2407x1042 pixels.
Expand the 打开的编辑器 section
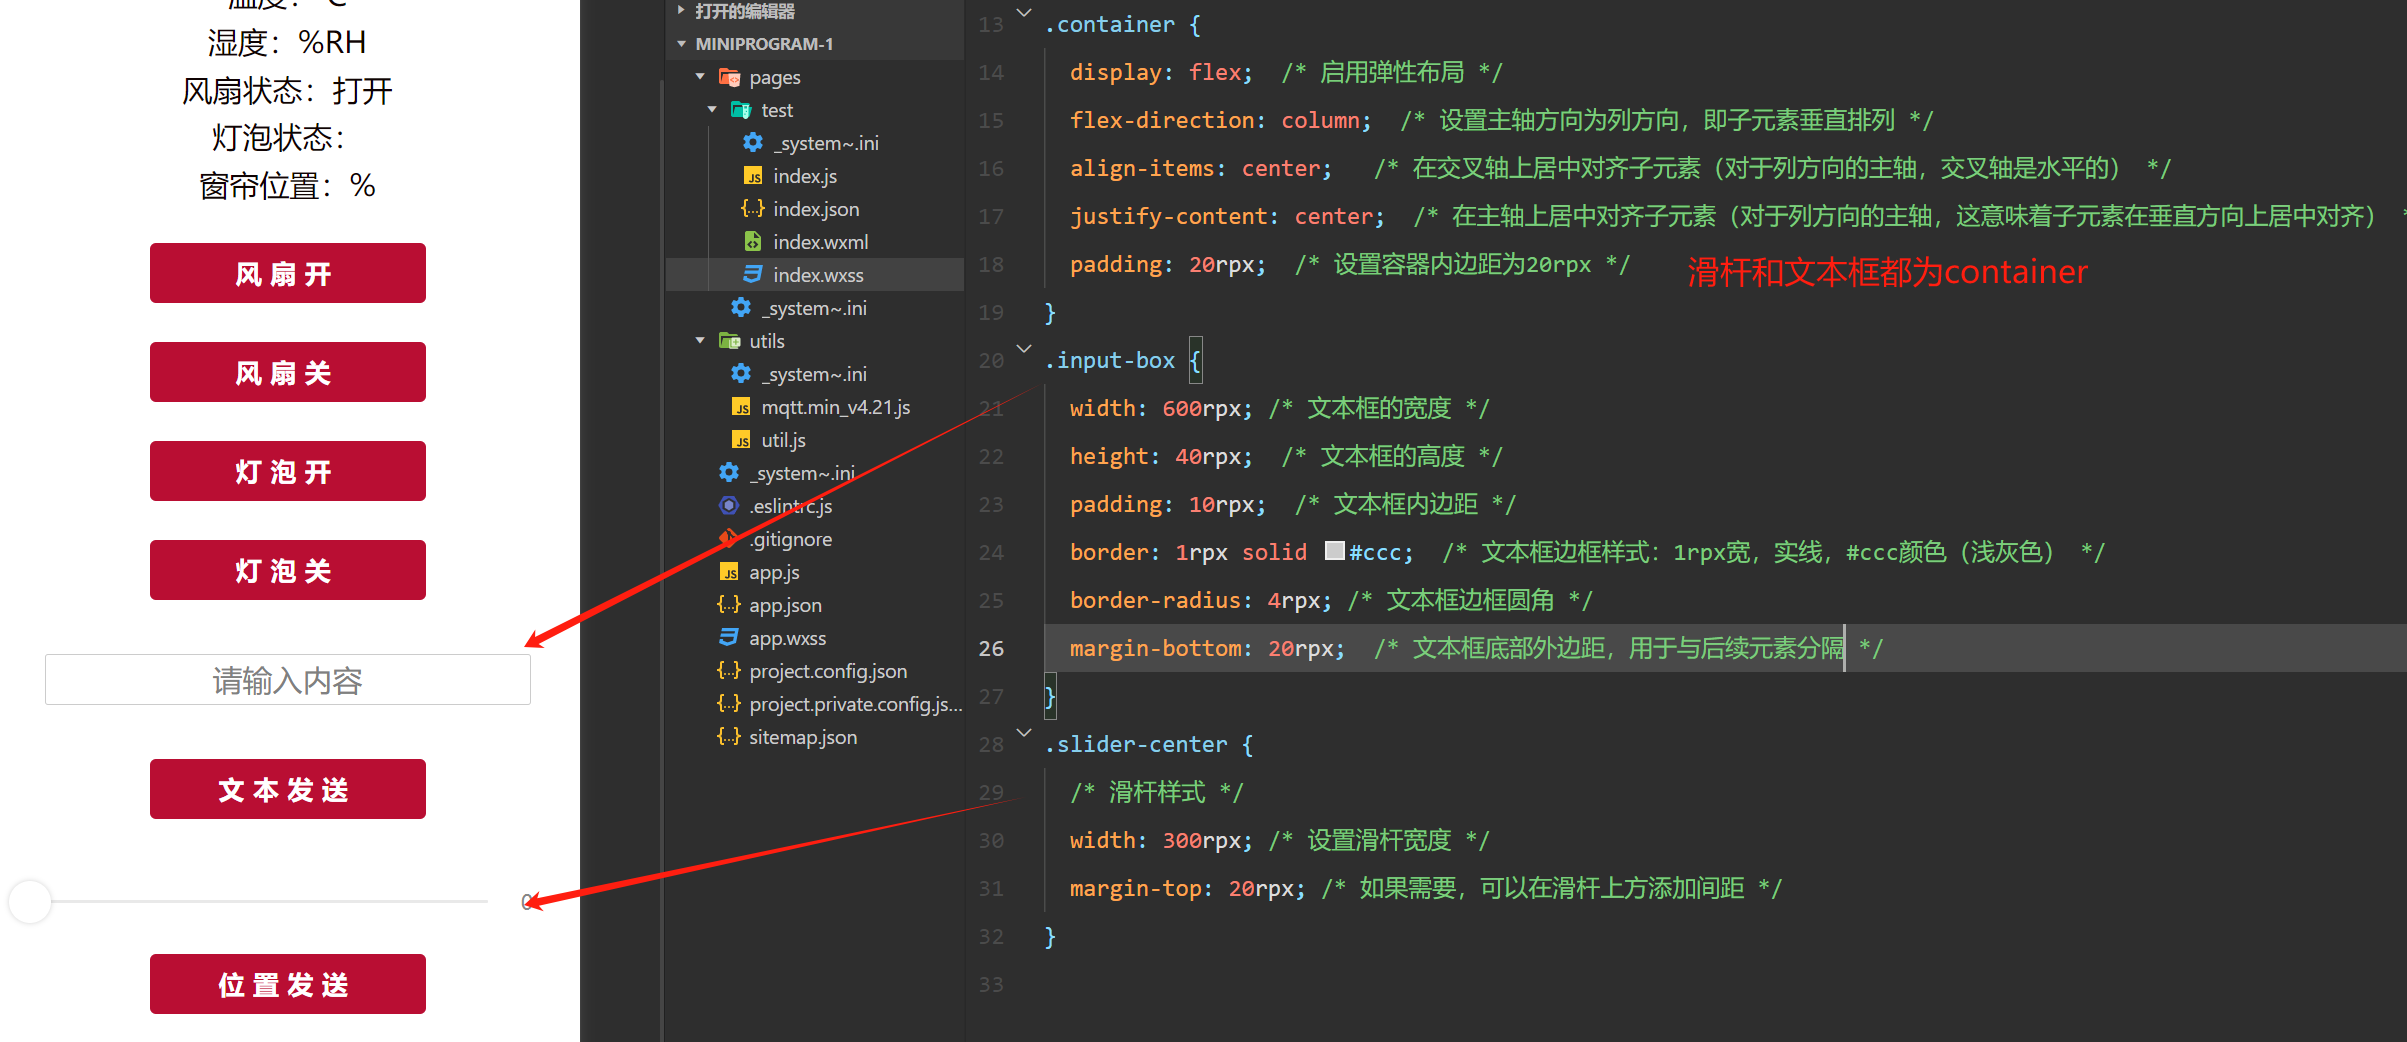pos(681,11)
